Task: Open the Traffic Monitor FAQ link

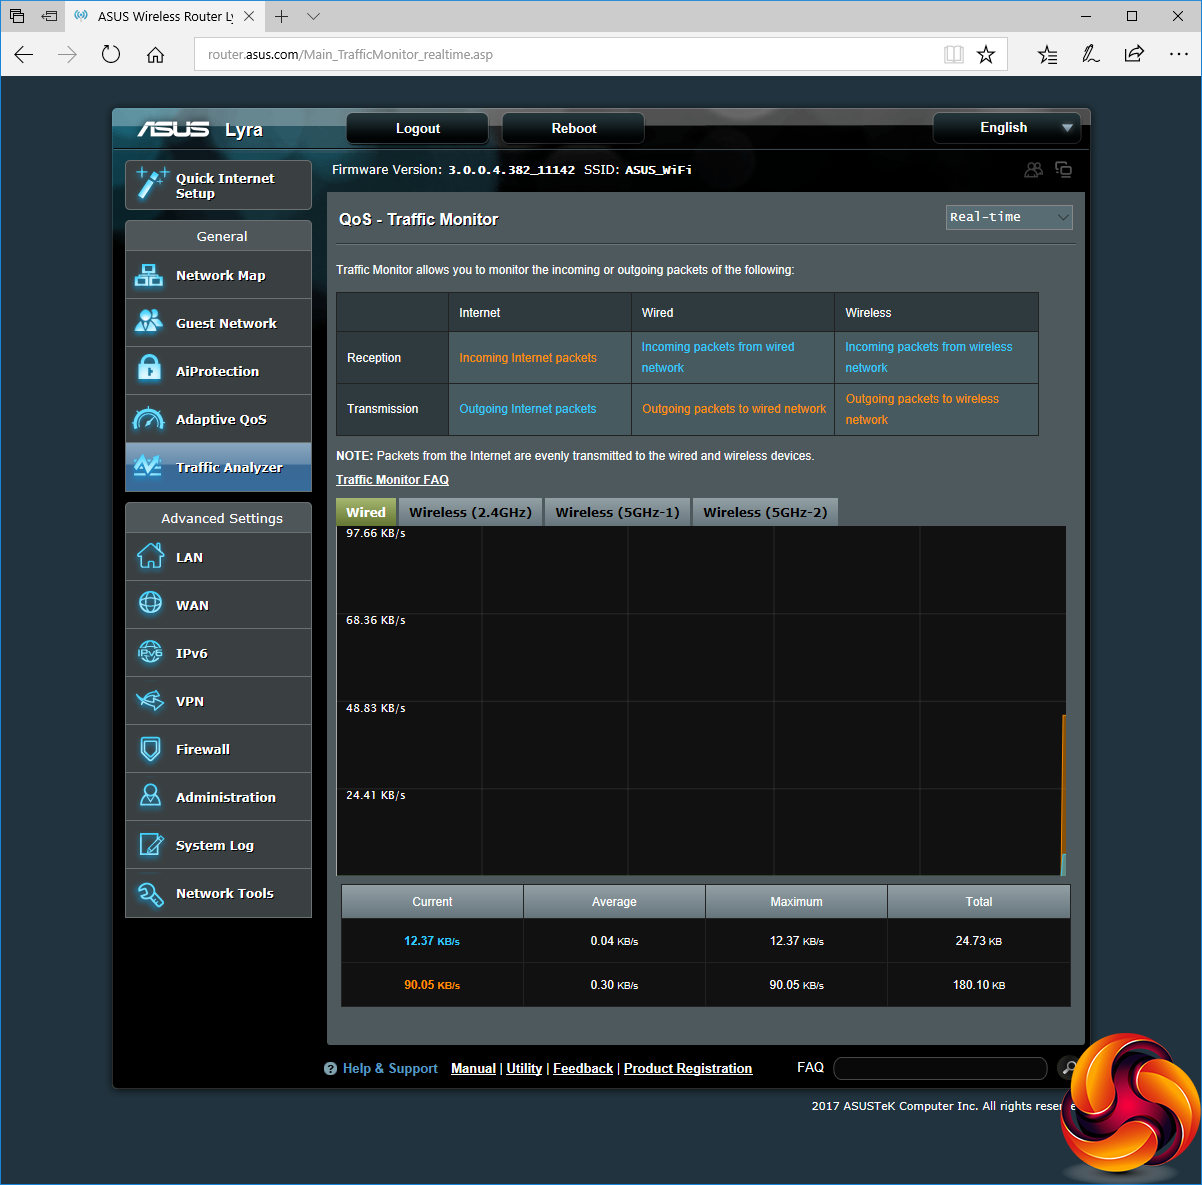Action: (x=392, y=480)
